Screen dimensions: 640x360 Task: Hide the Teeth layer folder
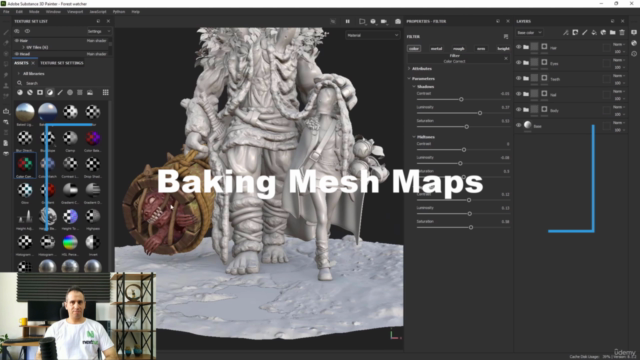pyautogui.click(x=518, y=78)
